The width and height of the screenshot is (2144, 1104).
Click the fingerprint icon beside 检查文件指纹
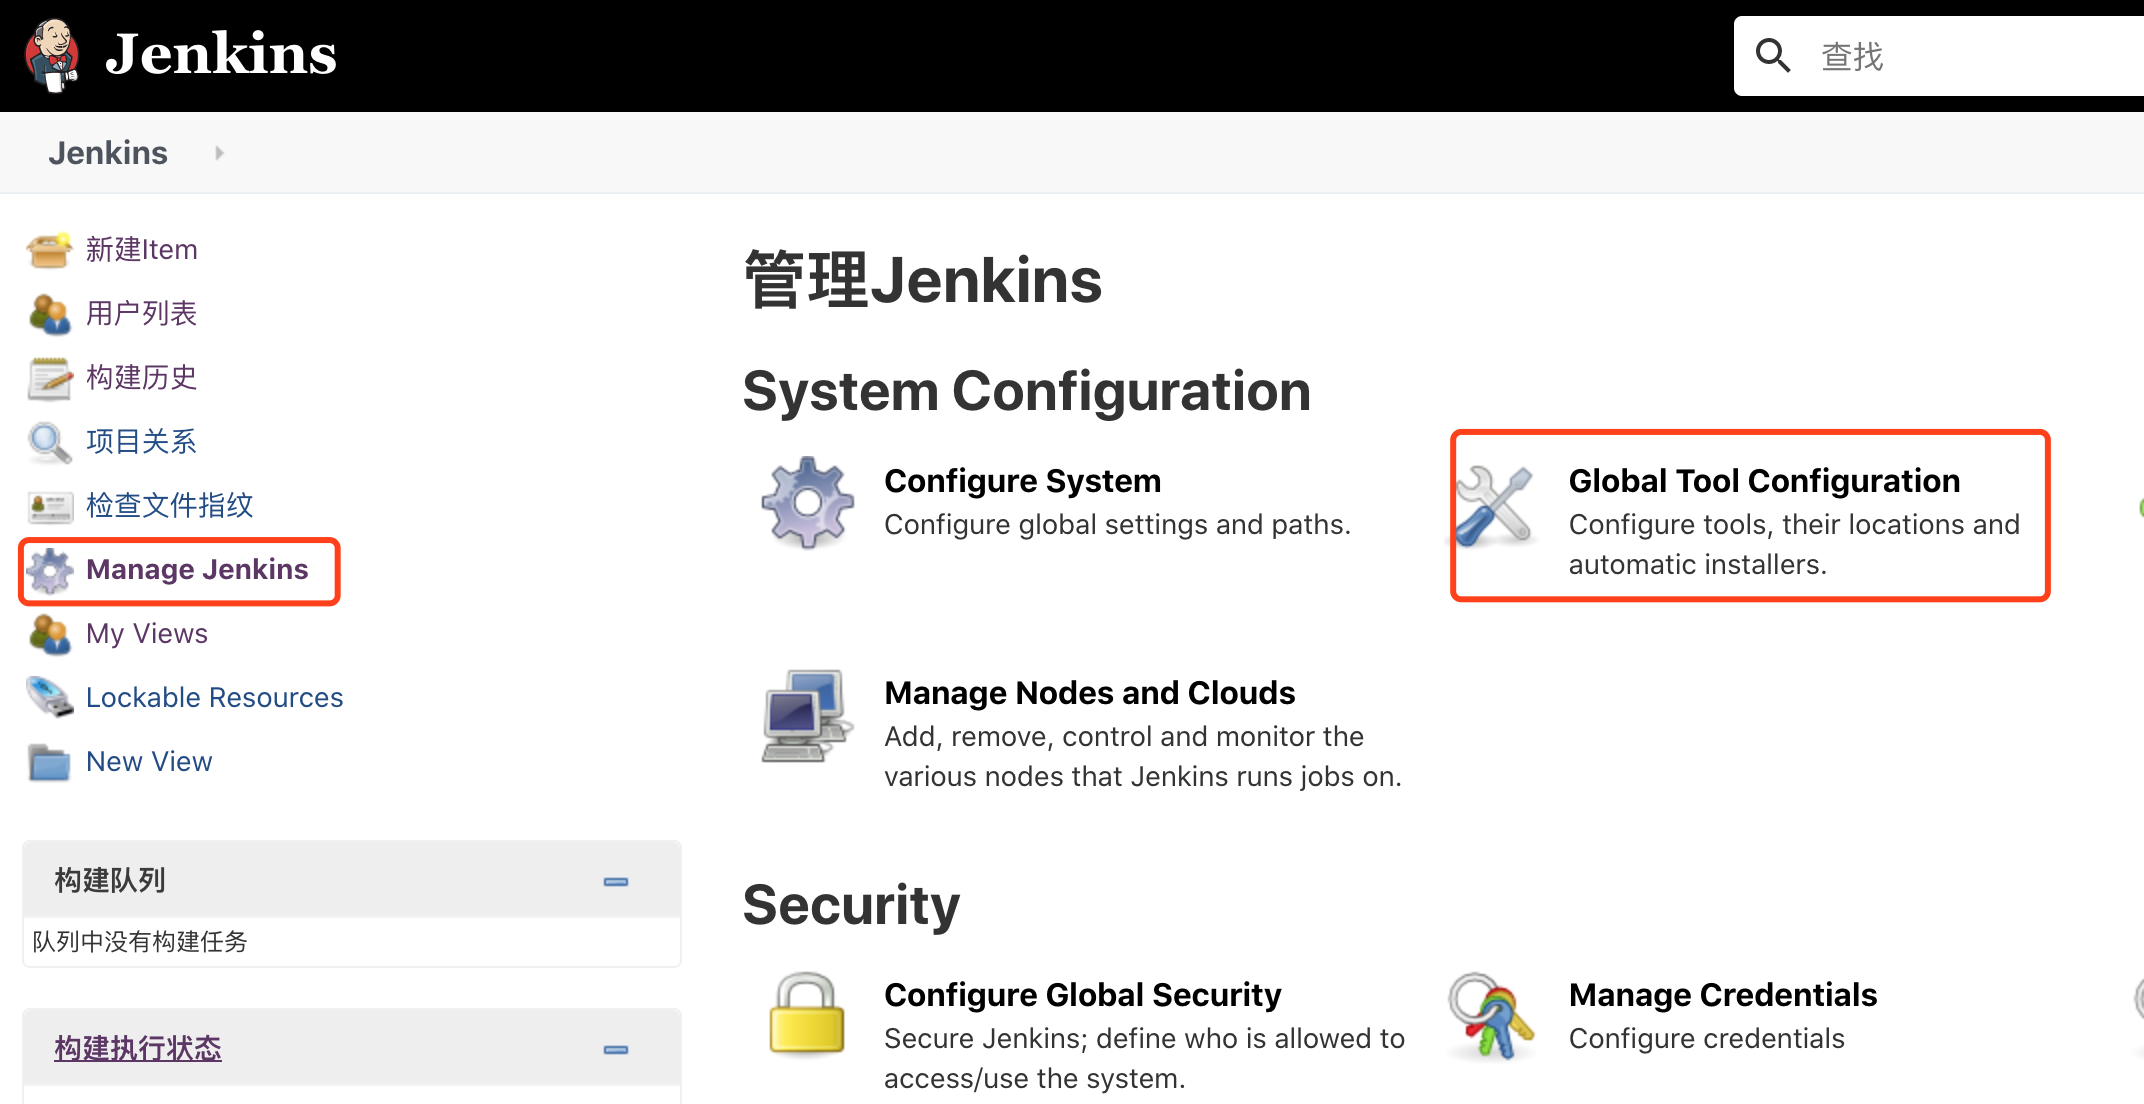point(49,506)
